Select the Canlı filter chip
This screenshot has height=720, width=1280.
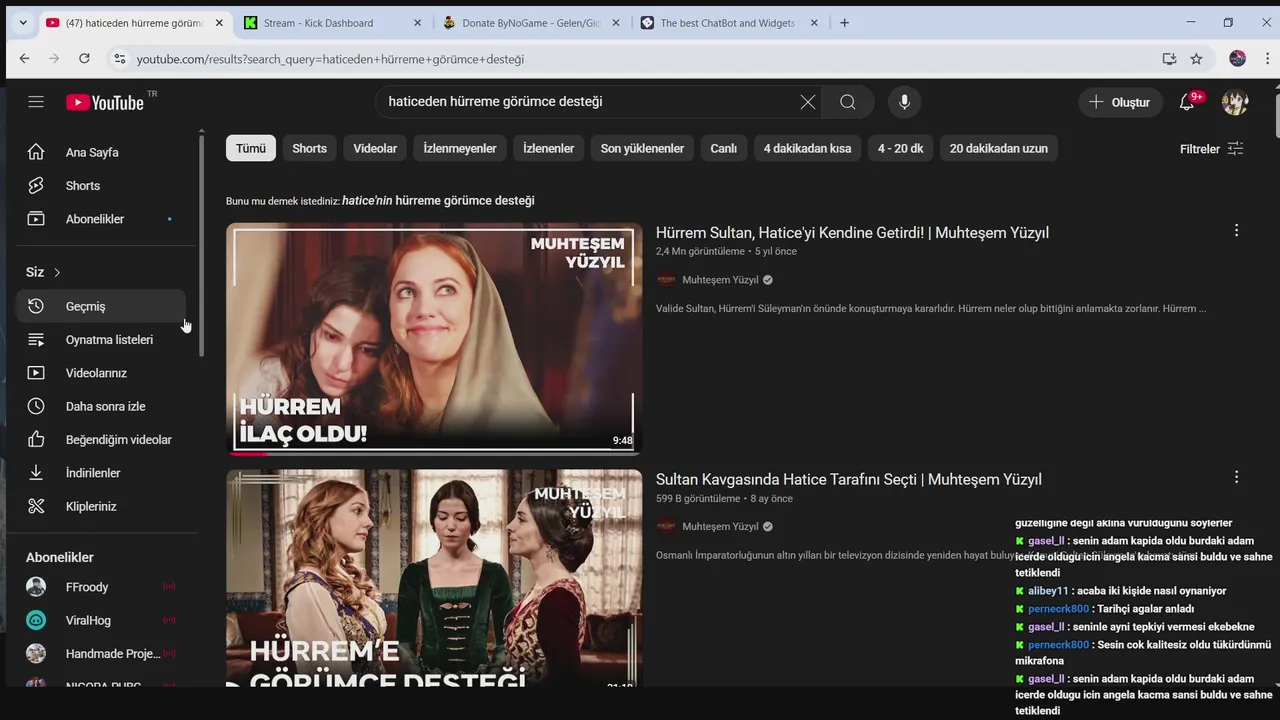pyautogui.click(x=724, y=148)
